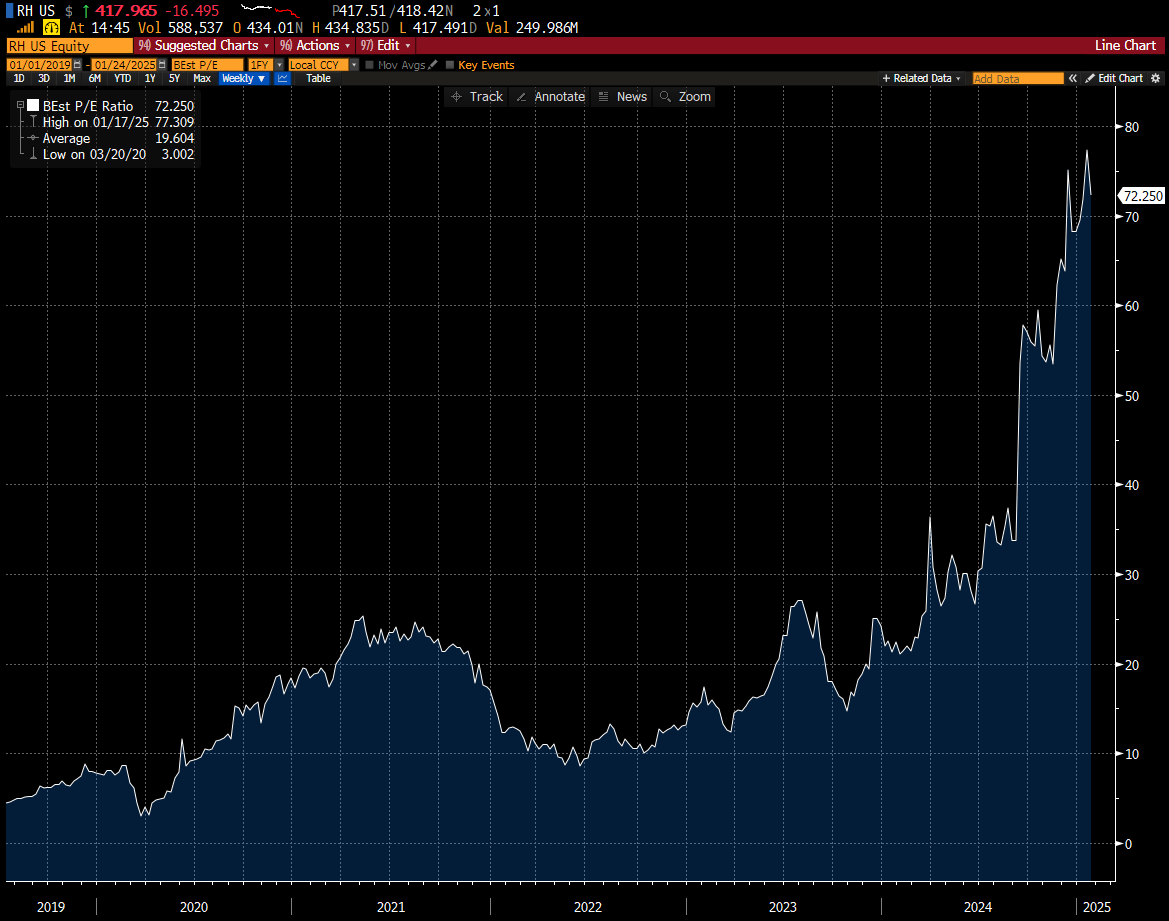Open the Local CCY currency dropdown arrow
The height and width of the screenshot is (921, 1169).
click(x=354, y=65)
